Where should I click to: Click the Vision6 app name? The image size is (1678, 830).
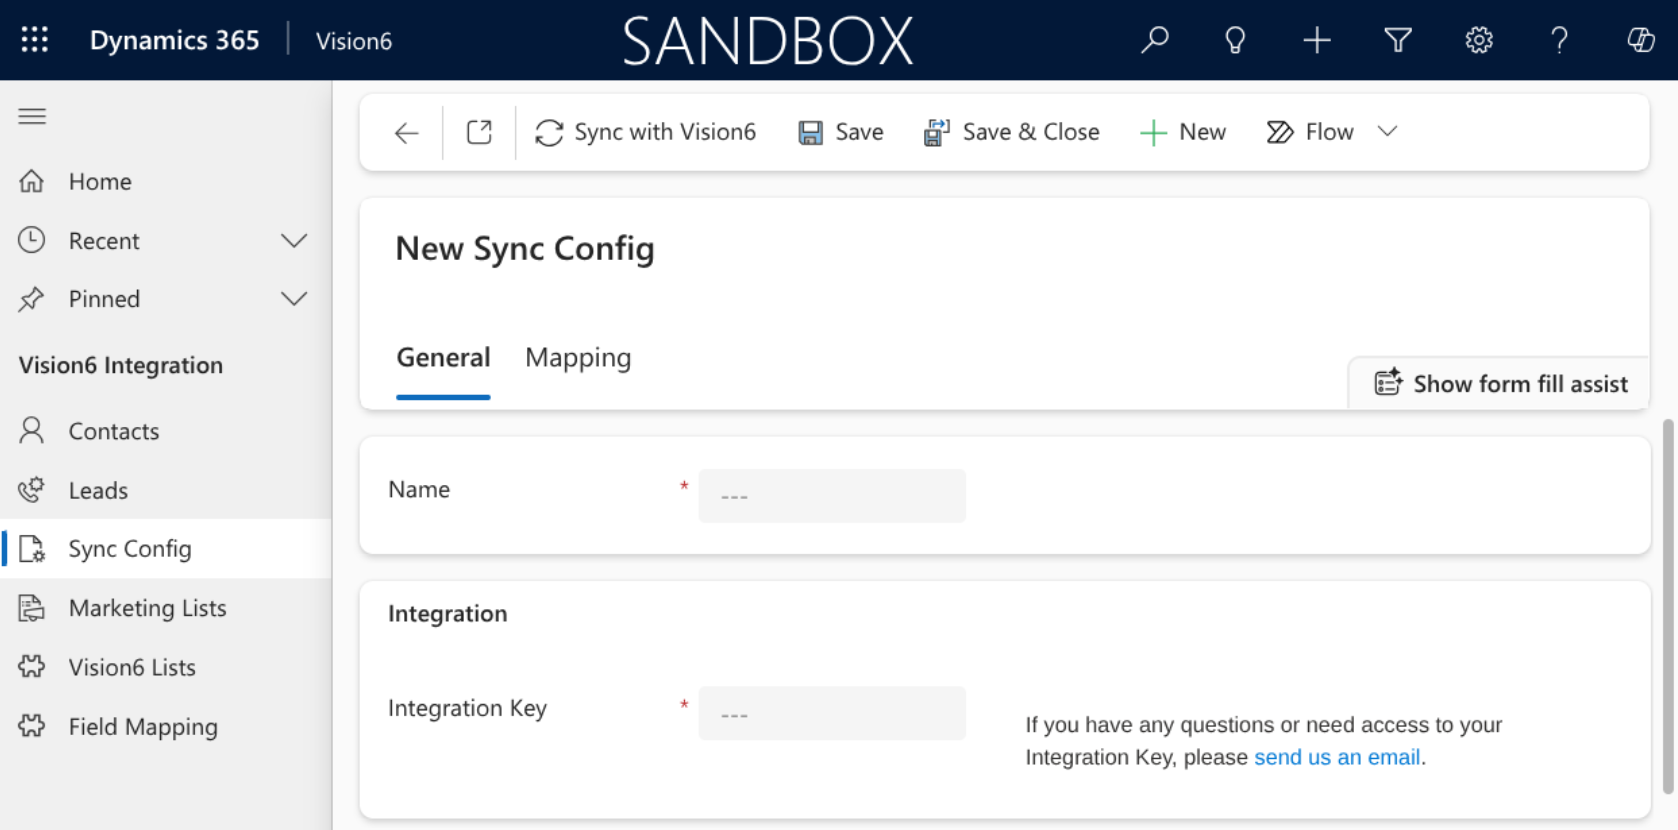click(x=354, y=41)
